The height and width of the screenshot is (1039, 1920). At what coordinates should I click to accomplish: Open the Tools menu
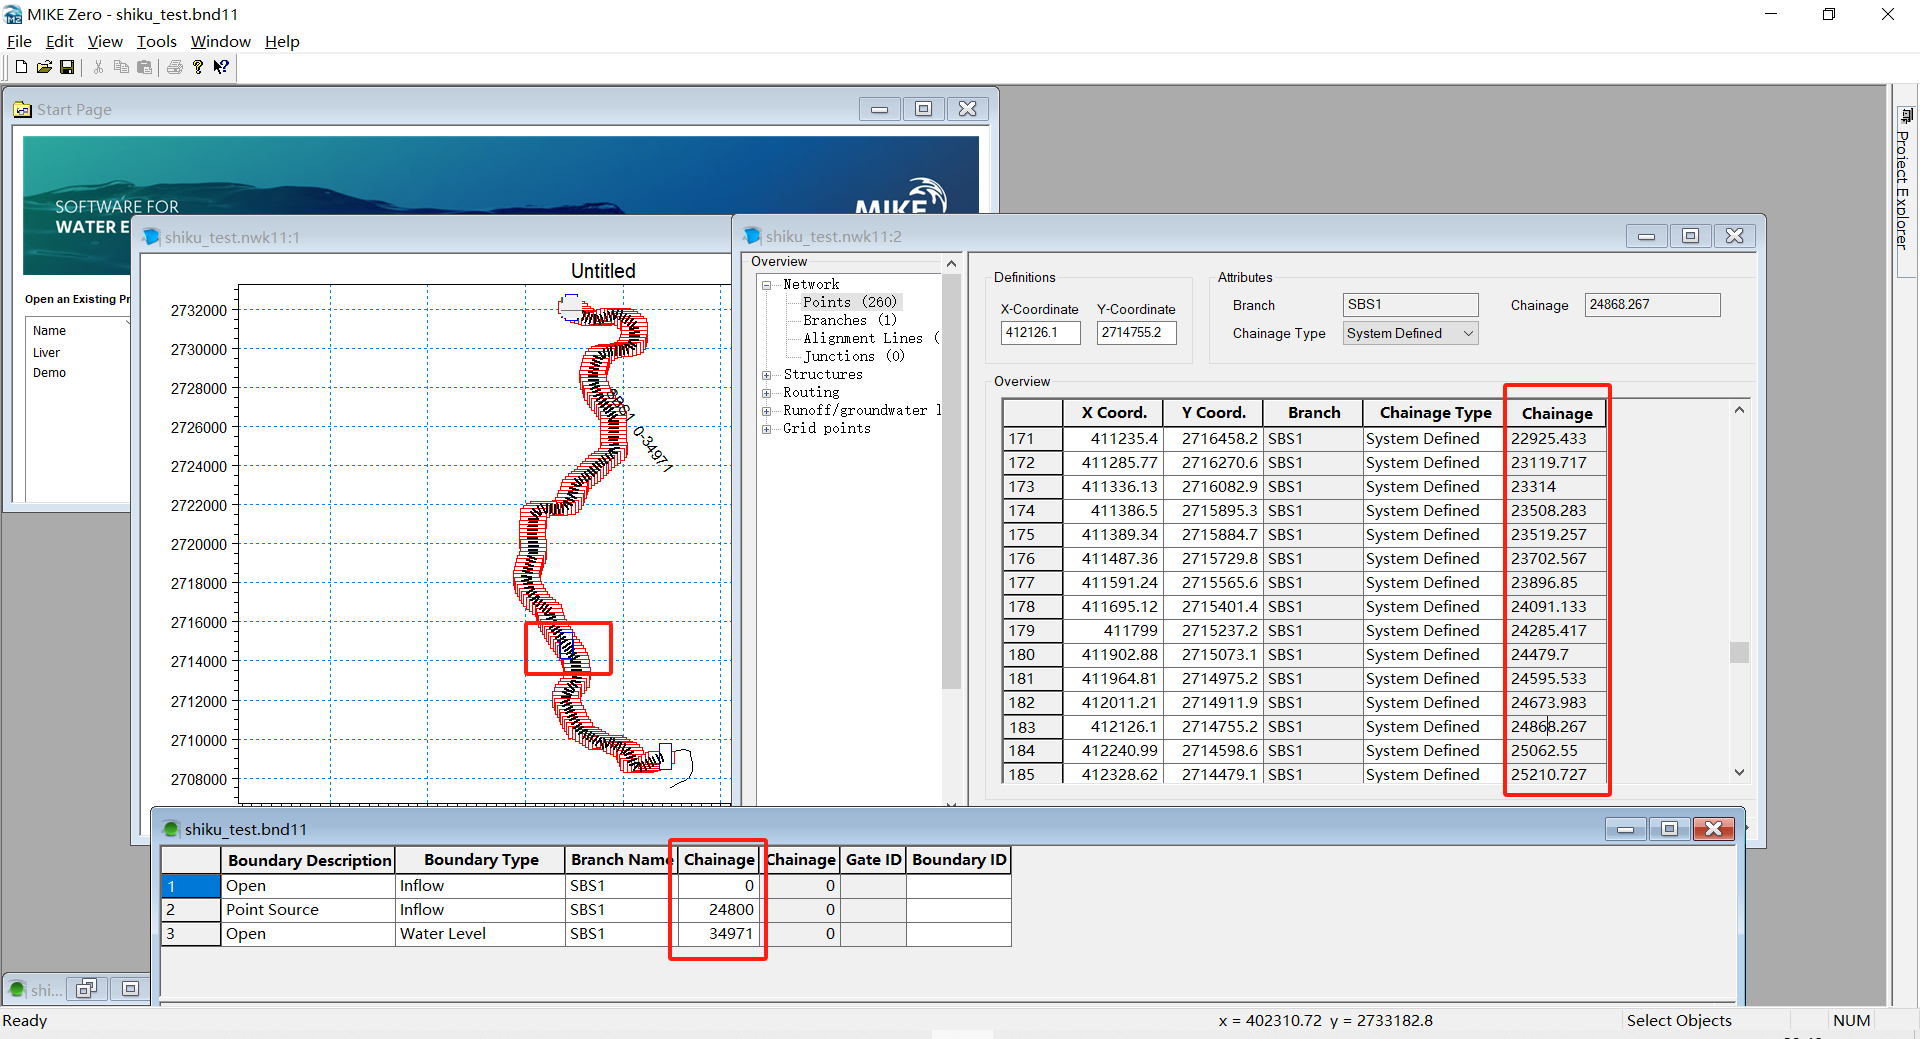(x=156, y=42)
